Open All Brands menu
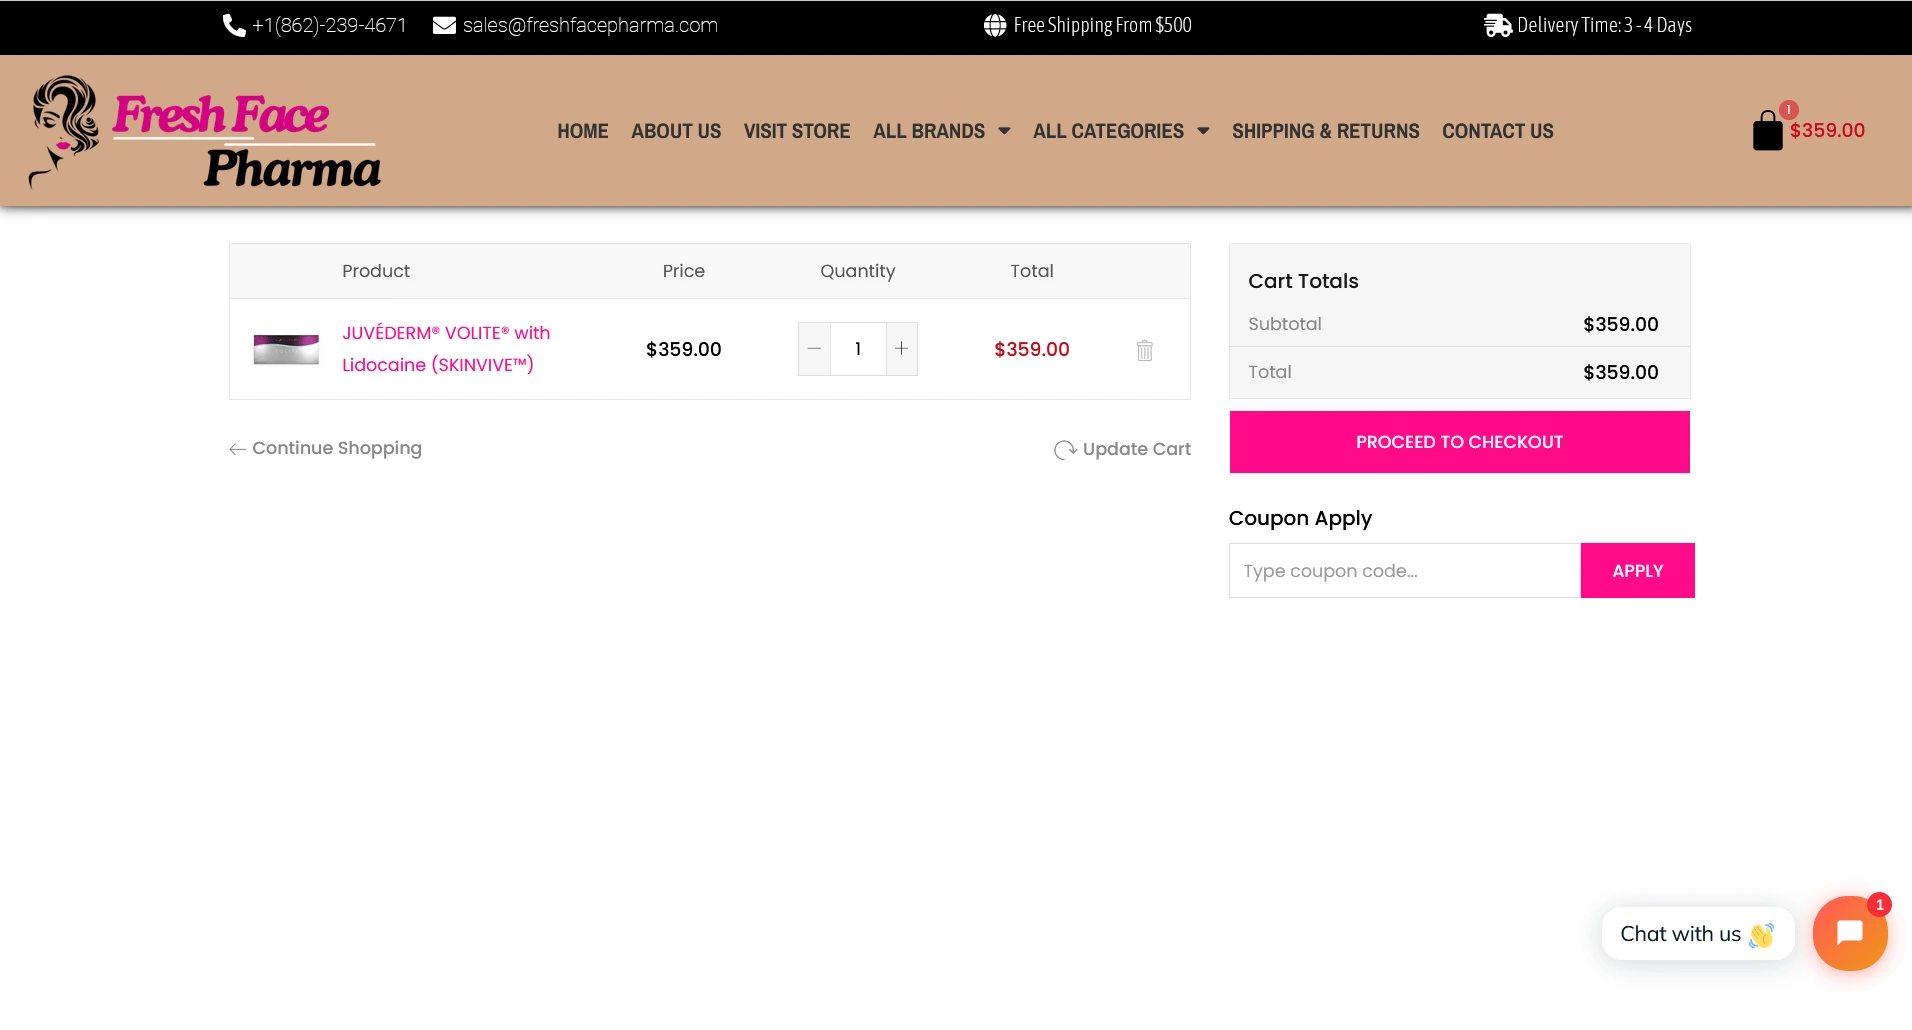This screenshot has height=1030, width=1912. coord(929,131)
